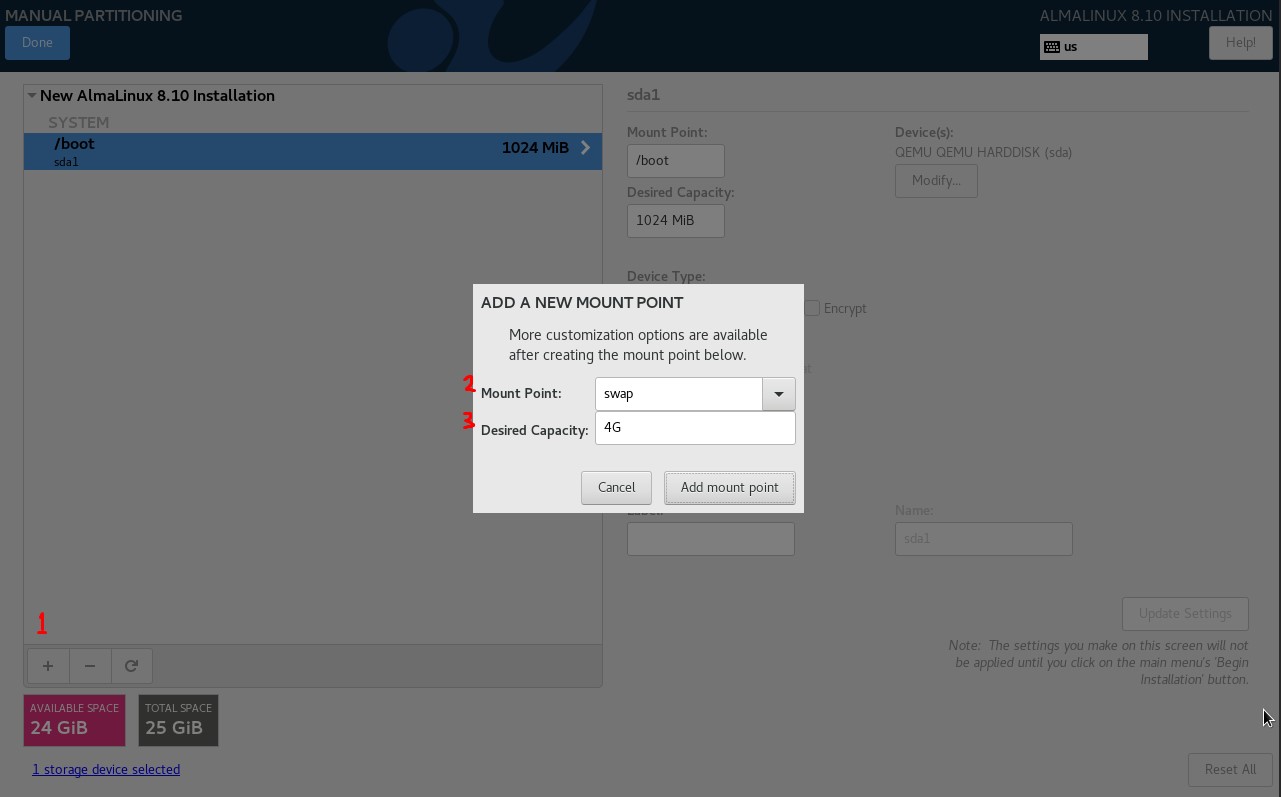Click the chevron arrow on /boot row
This screenshot has width=1281, height=797.
point(585,148)
